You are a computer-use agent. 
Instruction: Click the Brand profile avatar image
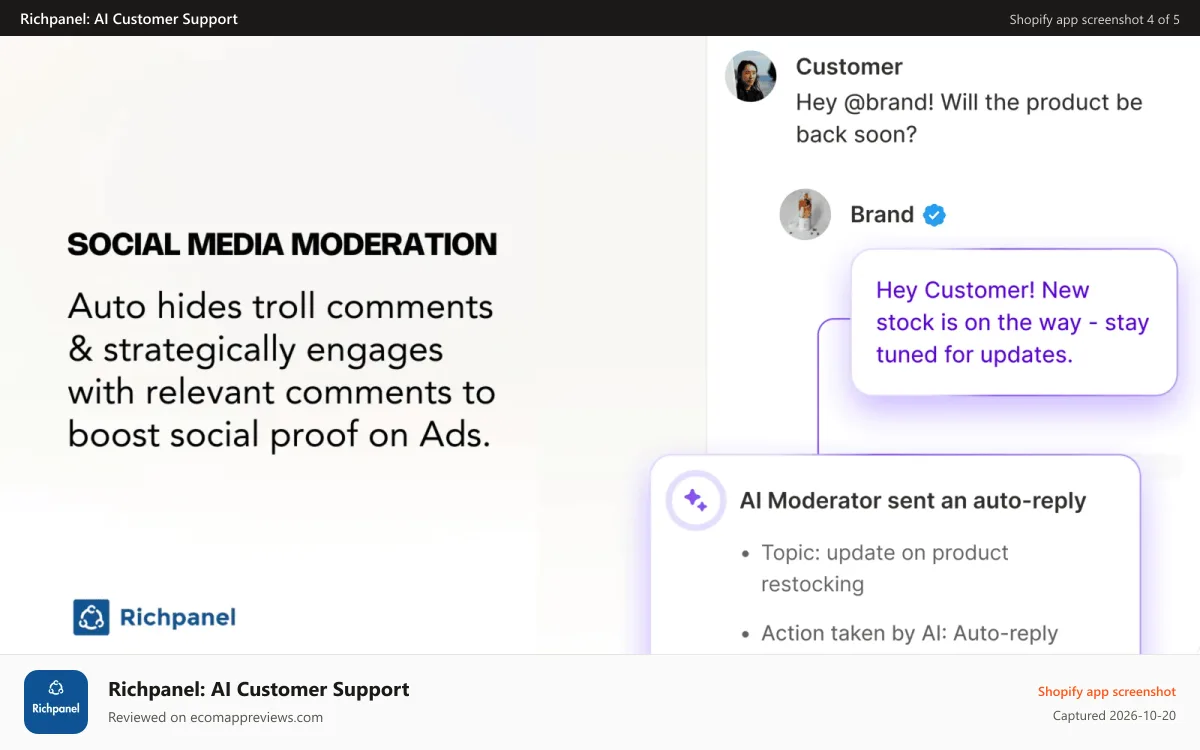pyautogui.click(x=805, y=214)
